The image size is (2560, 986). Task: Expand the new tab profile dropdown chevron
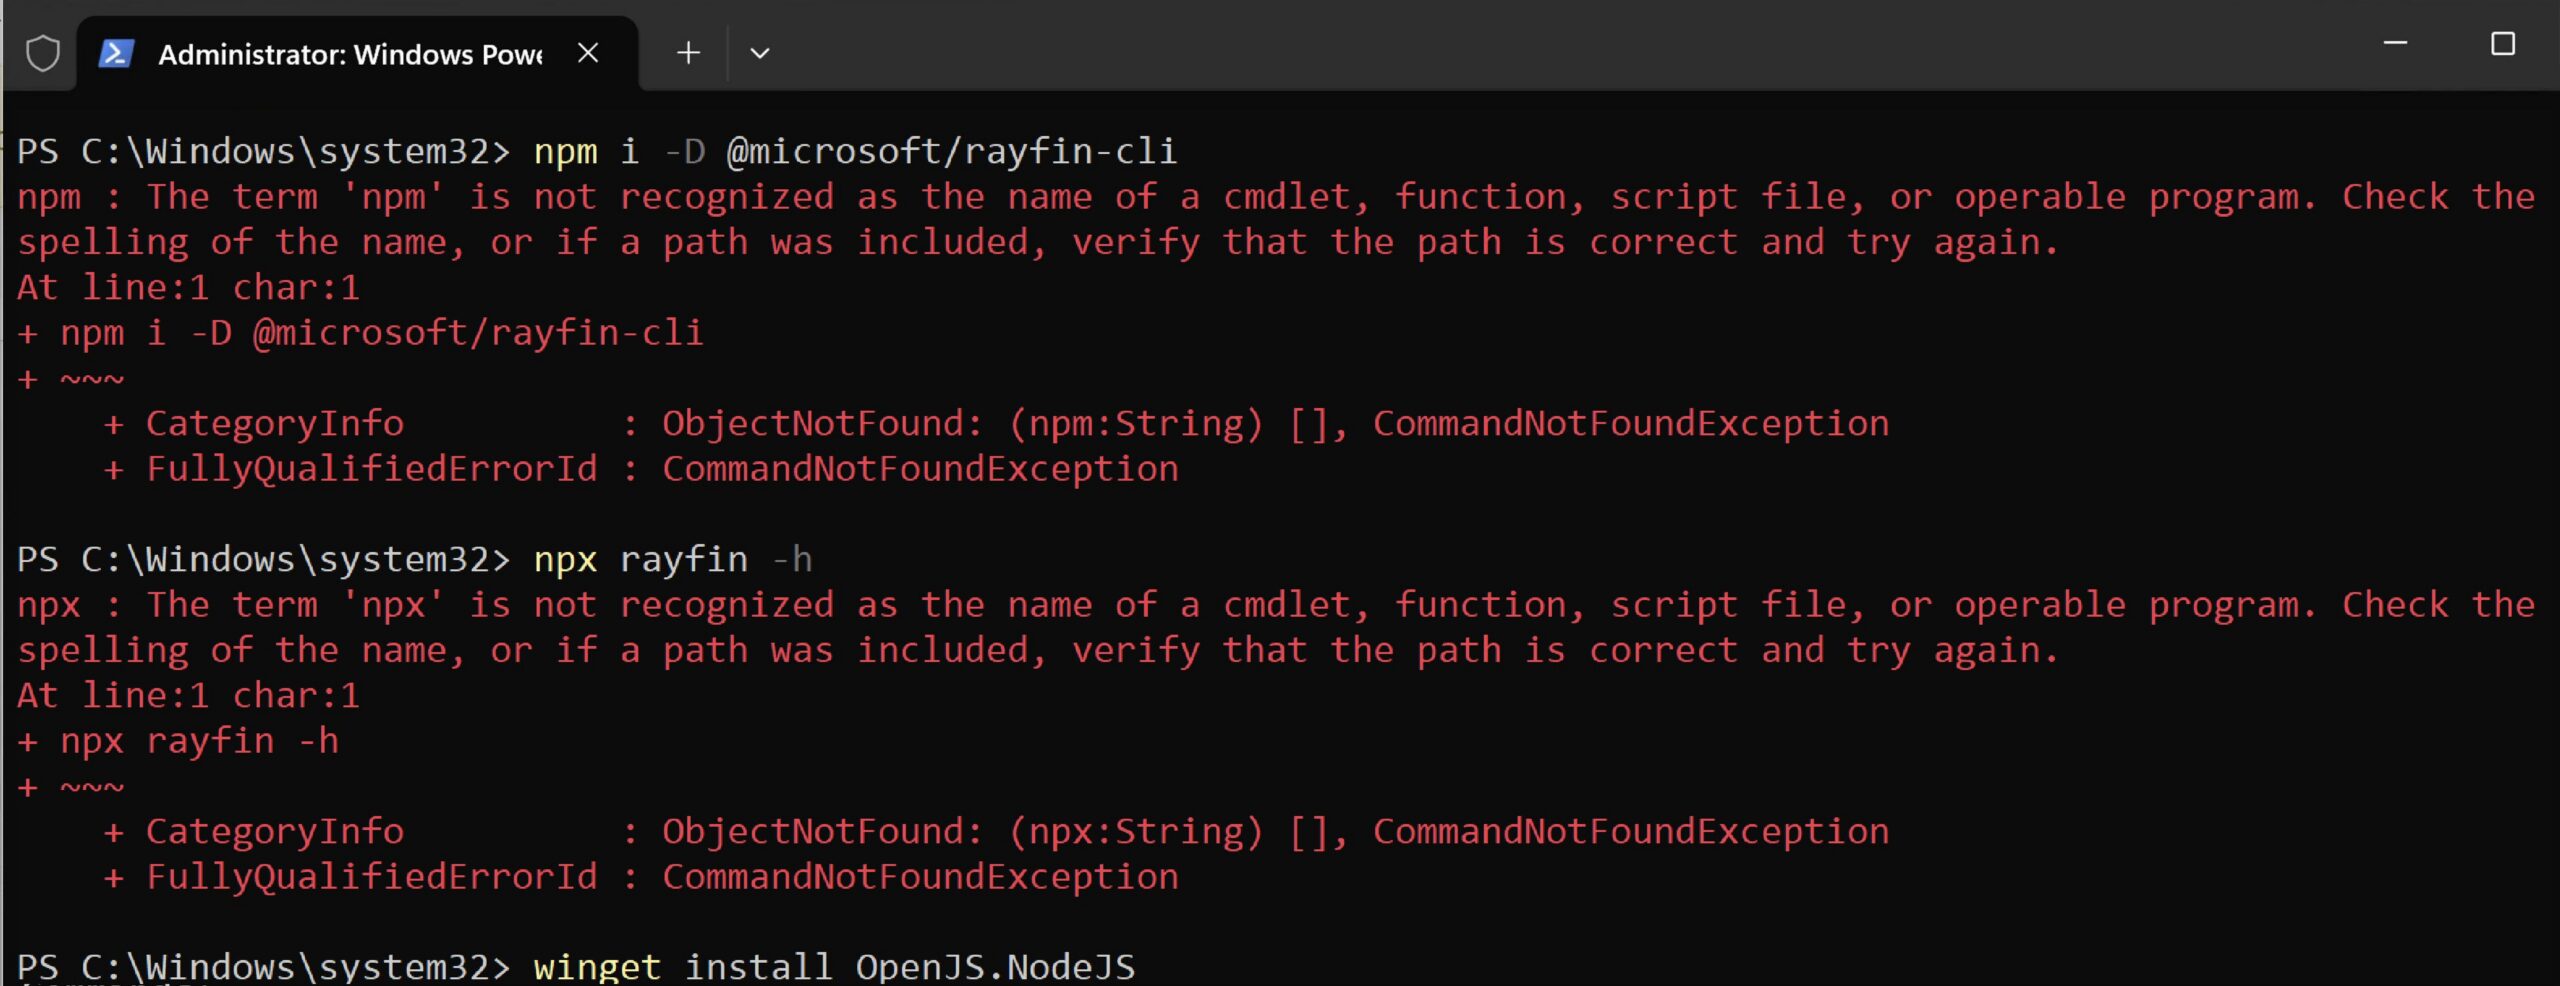point(760,53)
